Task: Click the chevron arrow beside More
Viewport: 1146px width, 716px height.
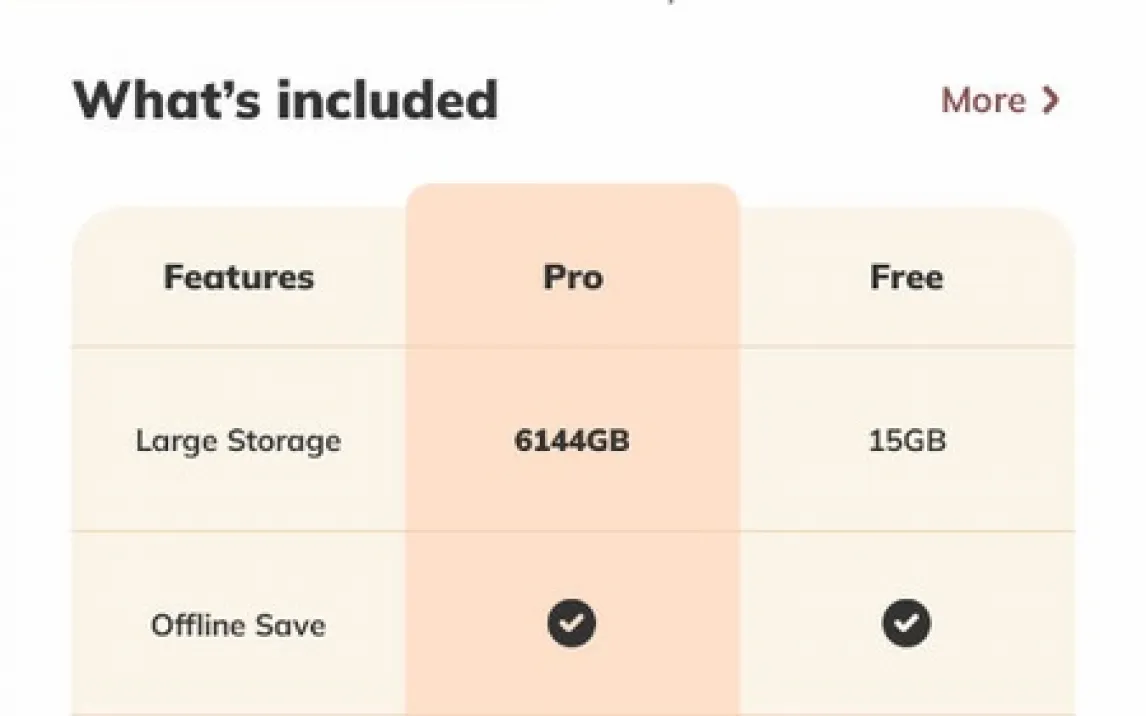Action: pos(1050,100)
